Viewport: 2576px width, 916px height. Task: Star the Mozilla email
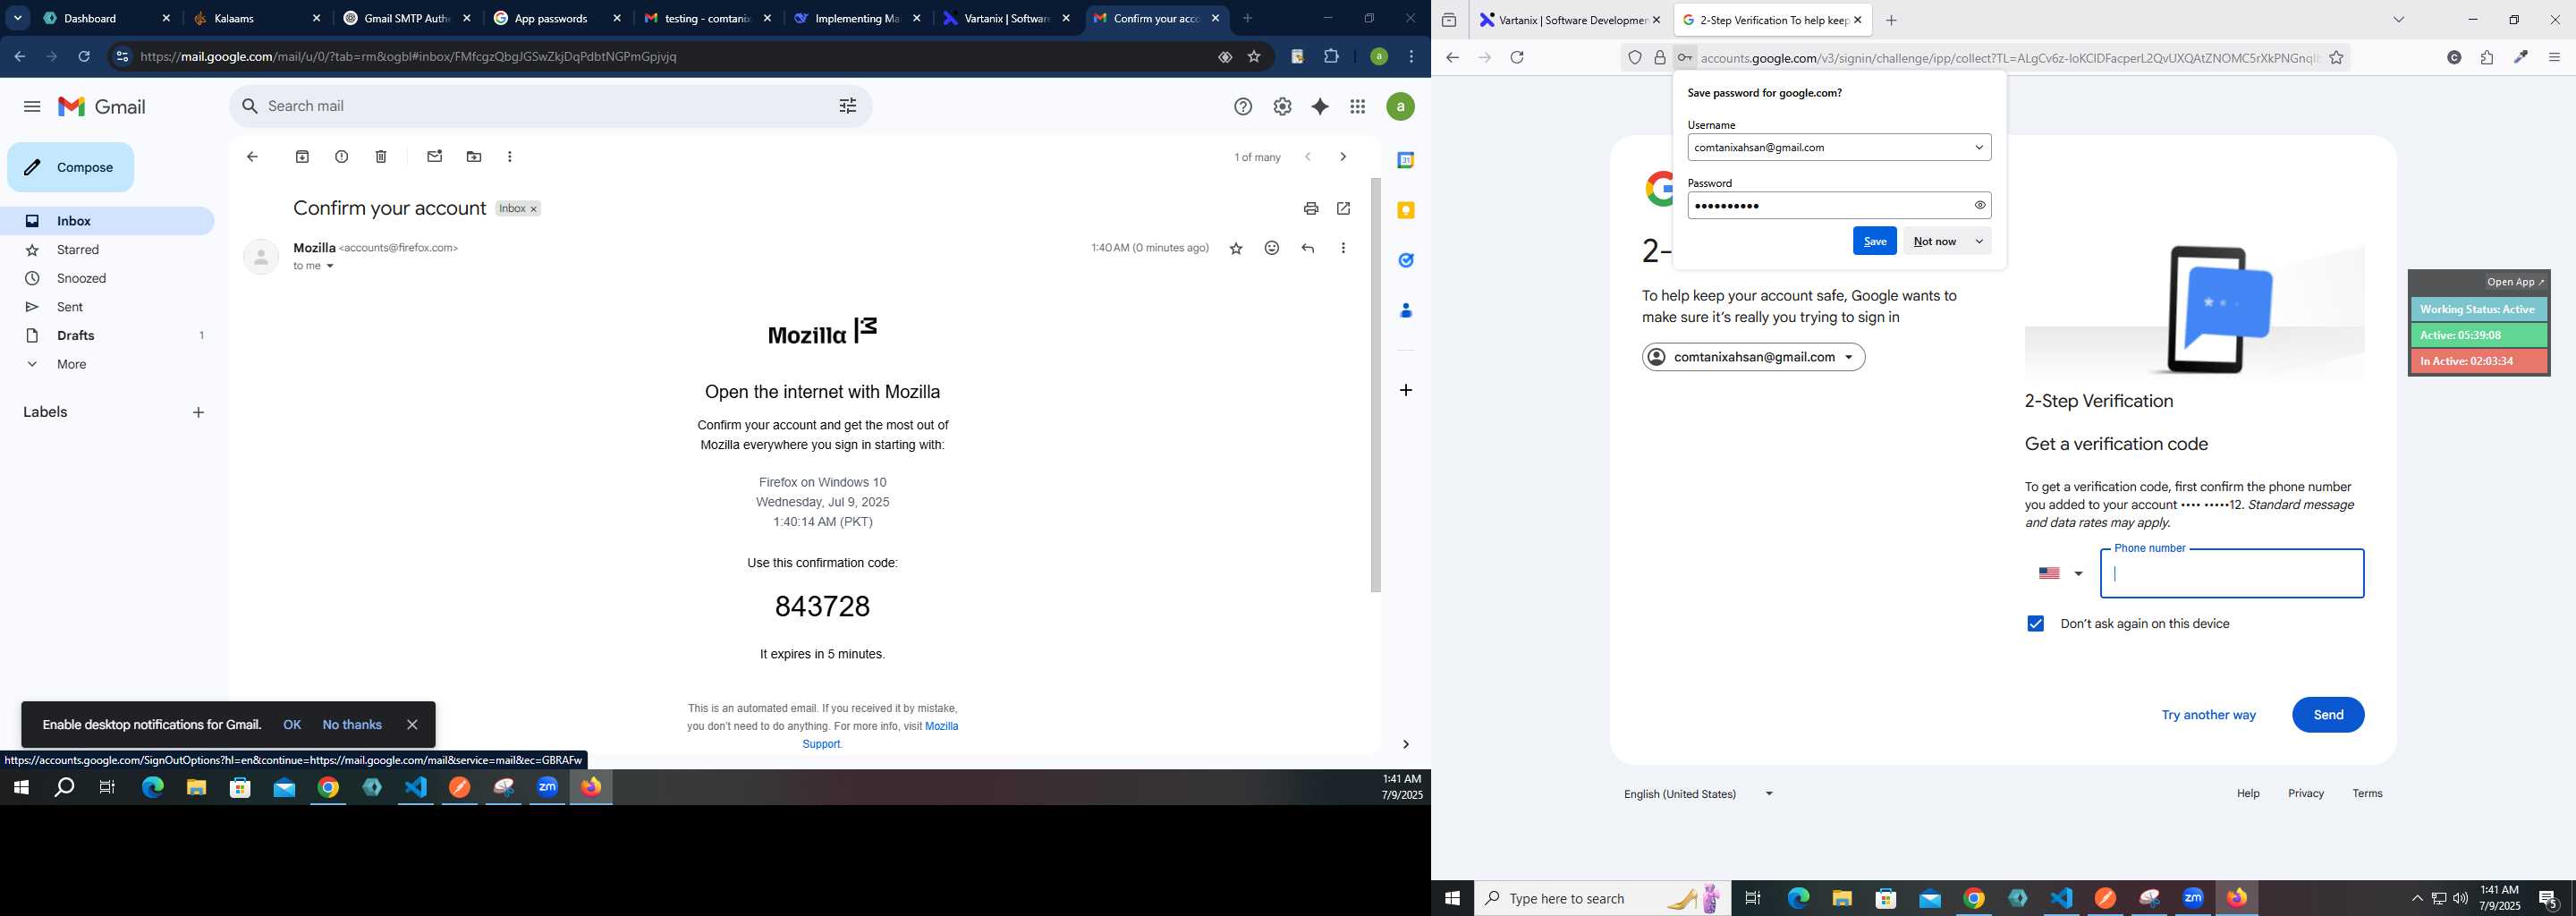click(x=1236, y=248)
